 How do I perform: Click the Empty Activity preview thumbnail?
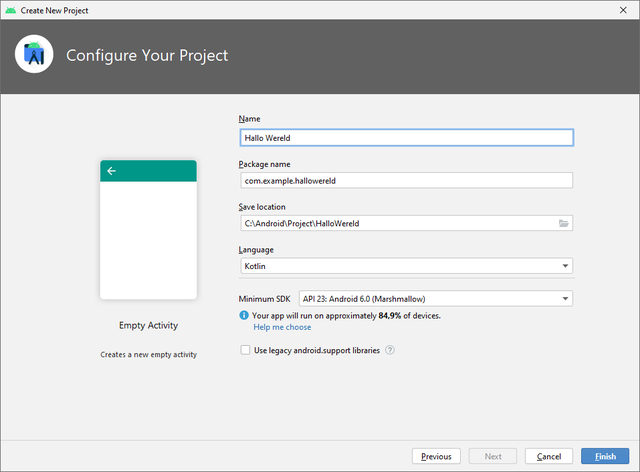[x=149, y=229]
